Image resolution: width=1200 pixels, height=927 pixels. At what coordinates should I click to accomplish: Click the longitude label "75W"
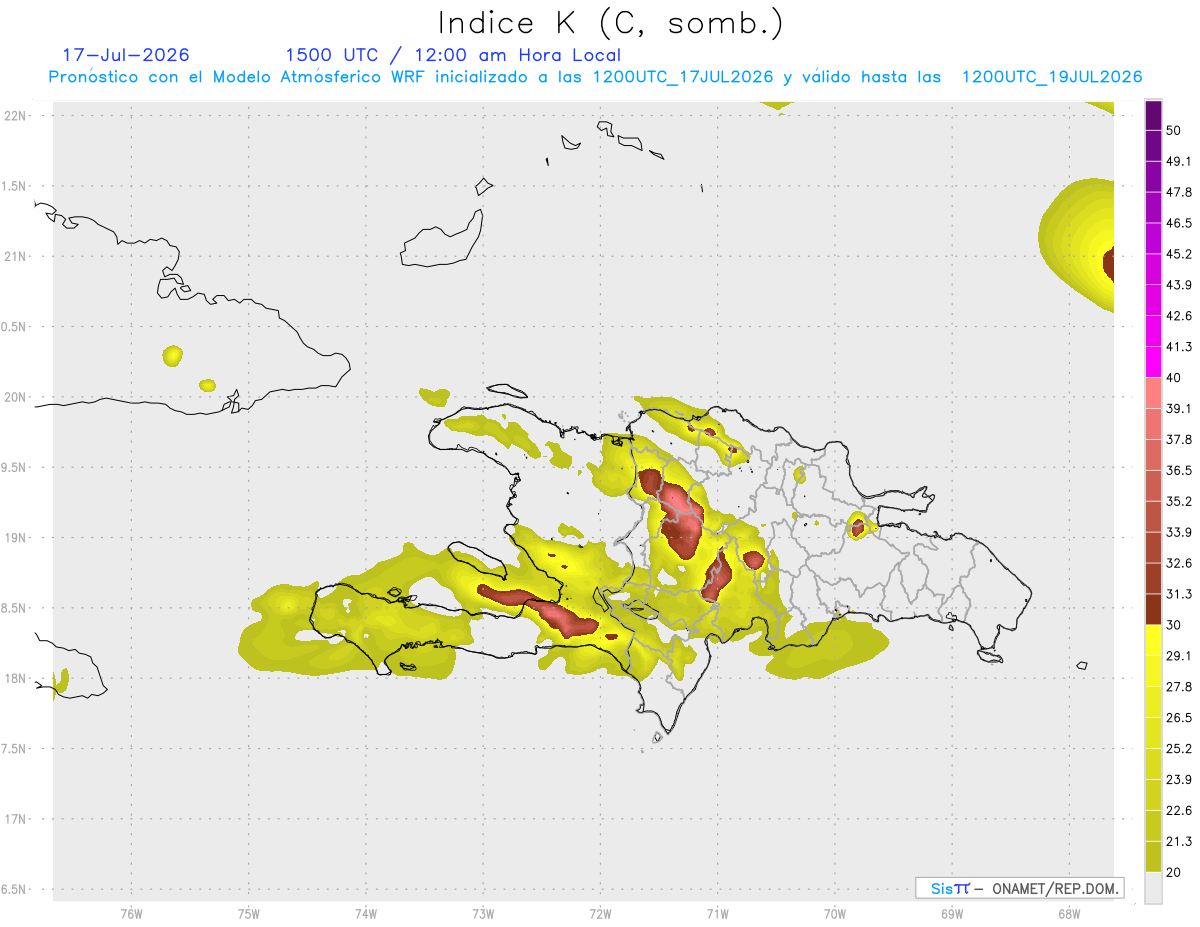coord(248,914)
